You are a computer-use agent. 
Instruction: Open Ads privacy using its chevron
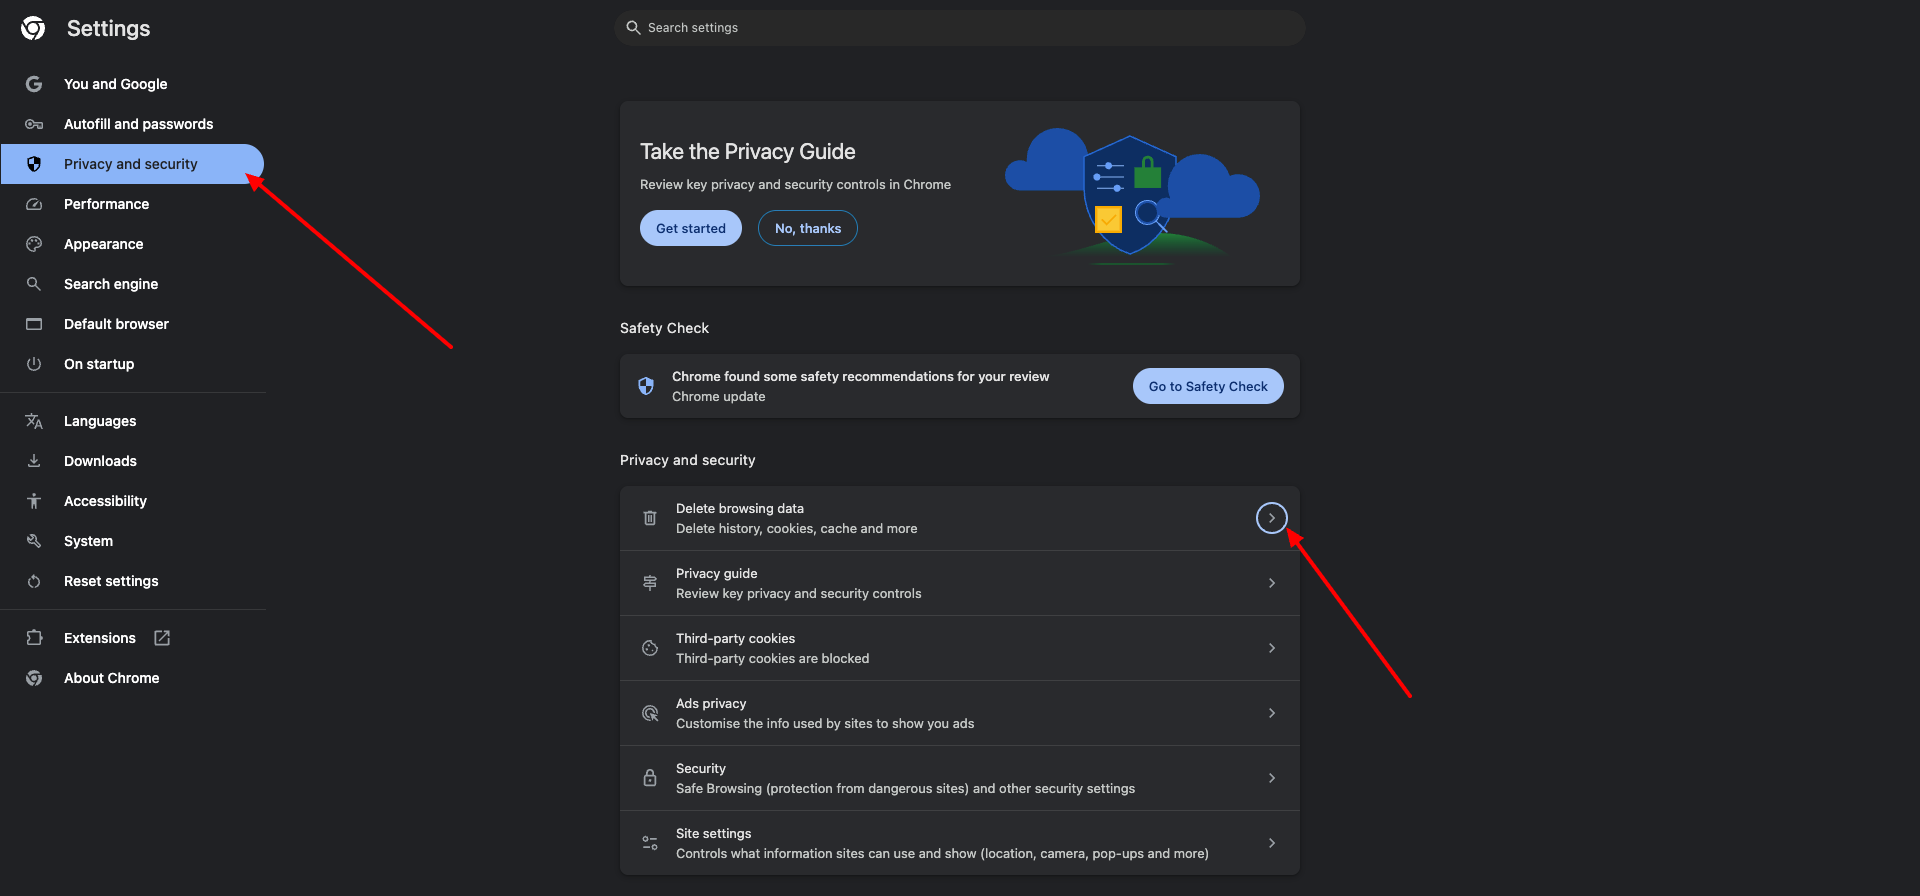coord(1272,713)
